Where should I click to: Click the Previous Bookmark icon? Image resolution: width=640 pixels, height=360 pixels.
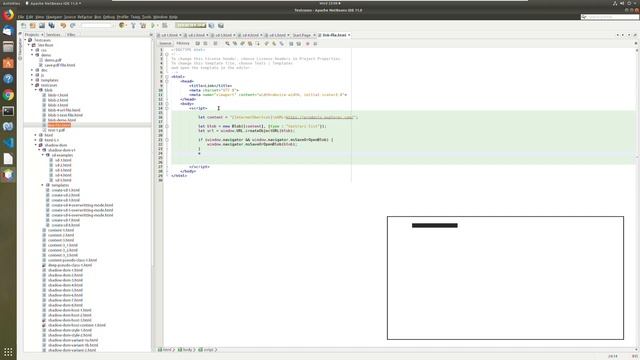point(267,43)
